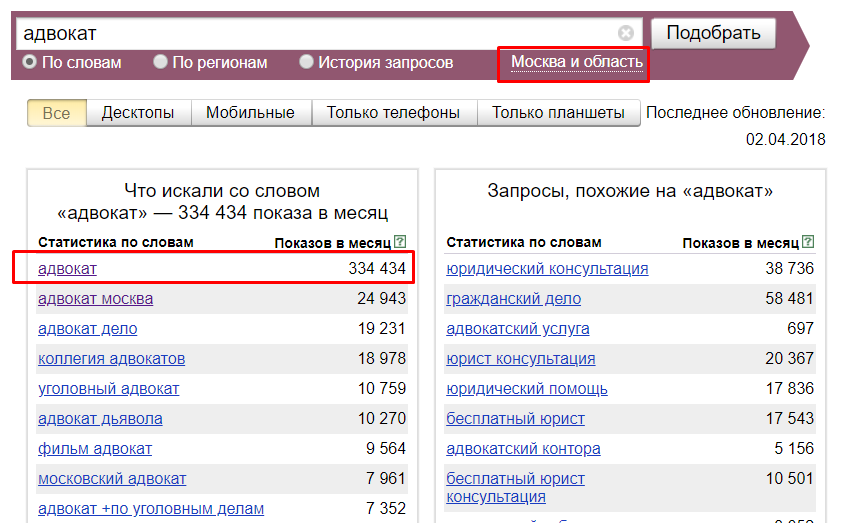Viewport: 858px width, 523px height.
Task: Open 'юридический консультация' similar query link
Action: click(x=547, y=269)
